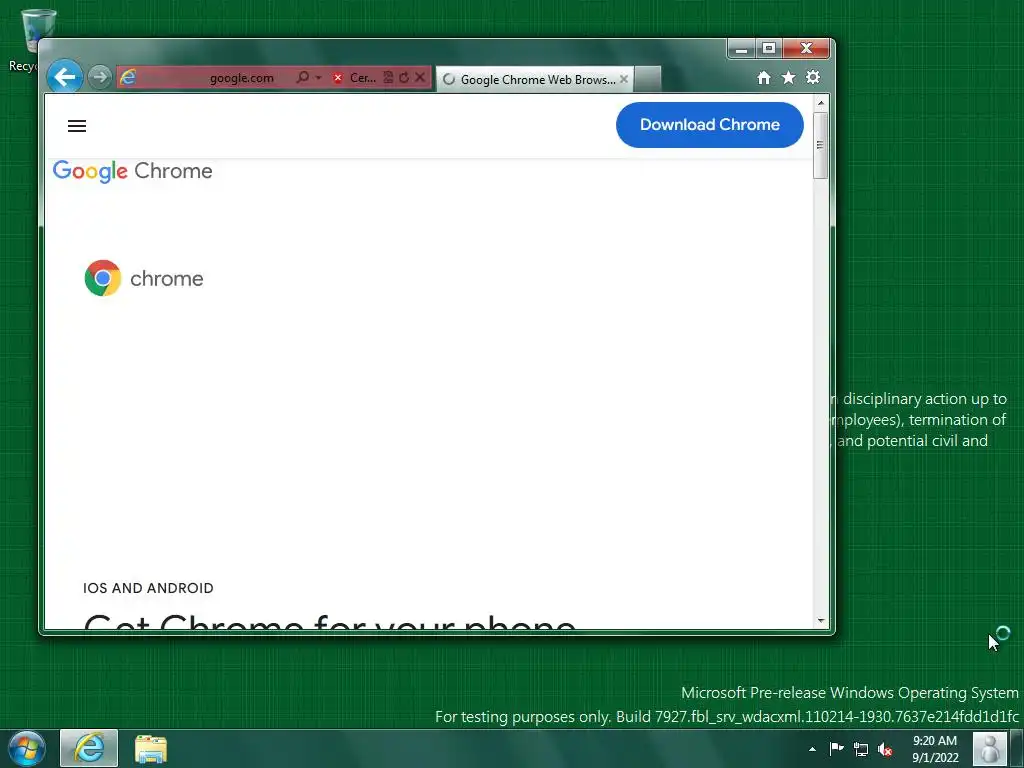Go back with the blue back arrow
The image size is (1024, 768).
pyautogui.click(x=65, y=77)
